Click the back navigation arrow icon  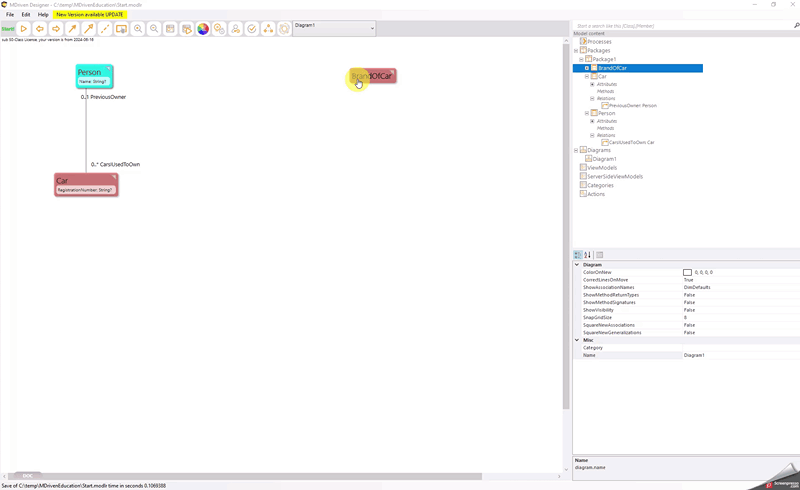pyautogui.click(x=40, y=29)
